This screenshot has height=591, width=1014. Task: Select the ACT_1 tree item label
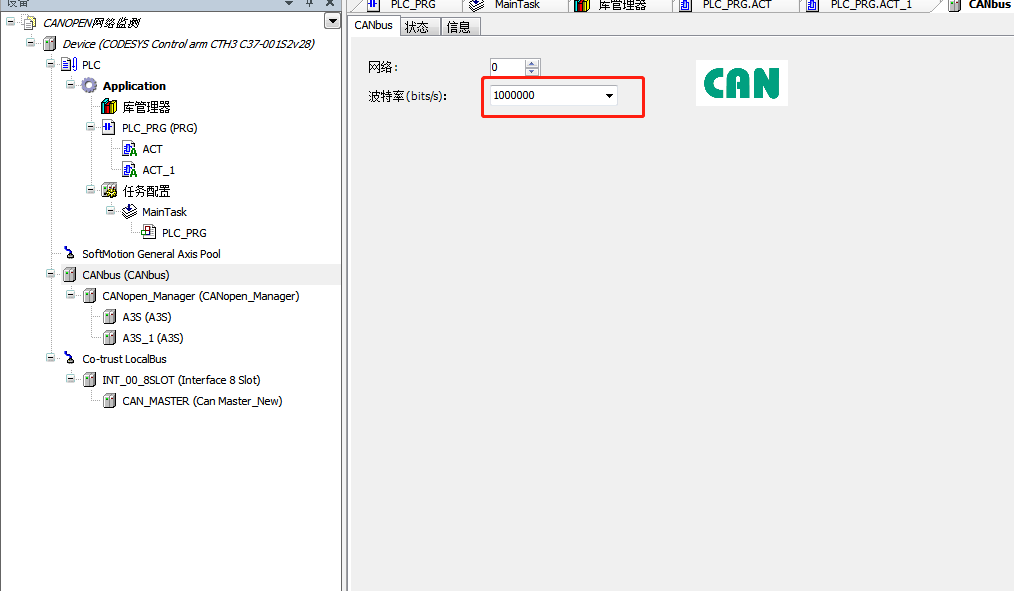coord(158,170)
